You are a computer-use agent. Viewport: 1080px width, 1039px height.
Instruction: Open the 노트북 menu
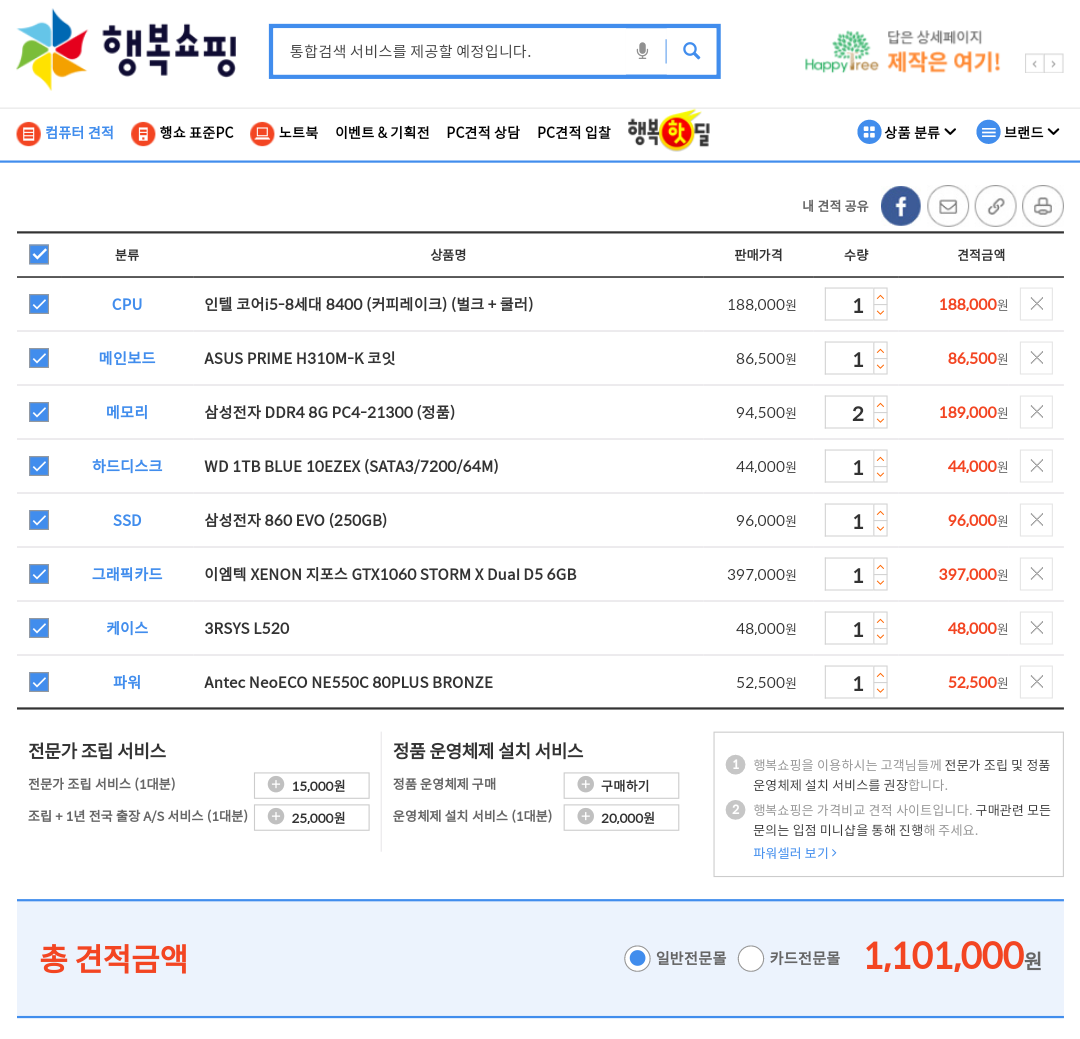click(284, 132)
